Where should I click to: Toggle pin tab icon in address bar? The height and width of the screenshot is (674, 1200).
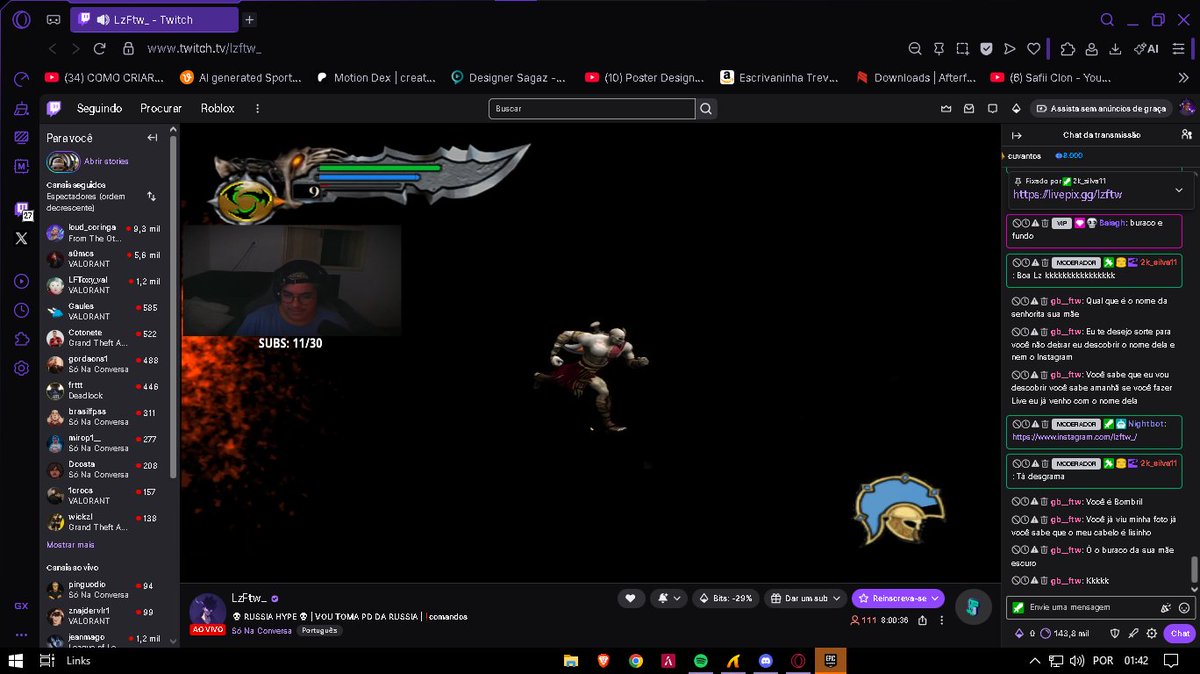[939, 48]
